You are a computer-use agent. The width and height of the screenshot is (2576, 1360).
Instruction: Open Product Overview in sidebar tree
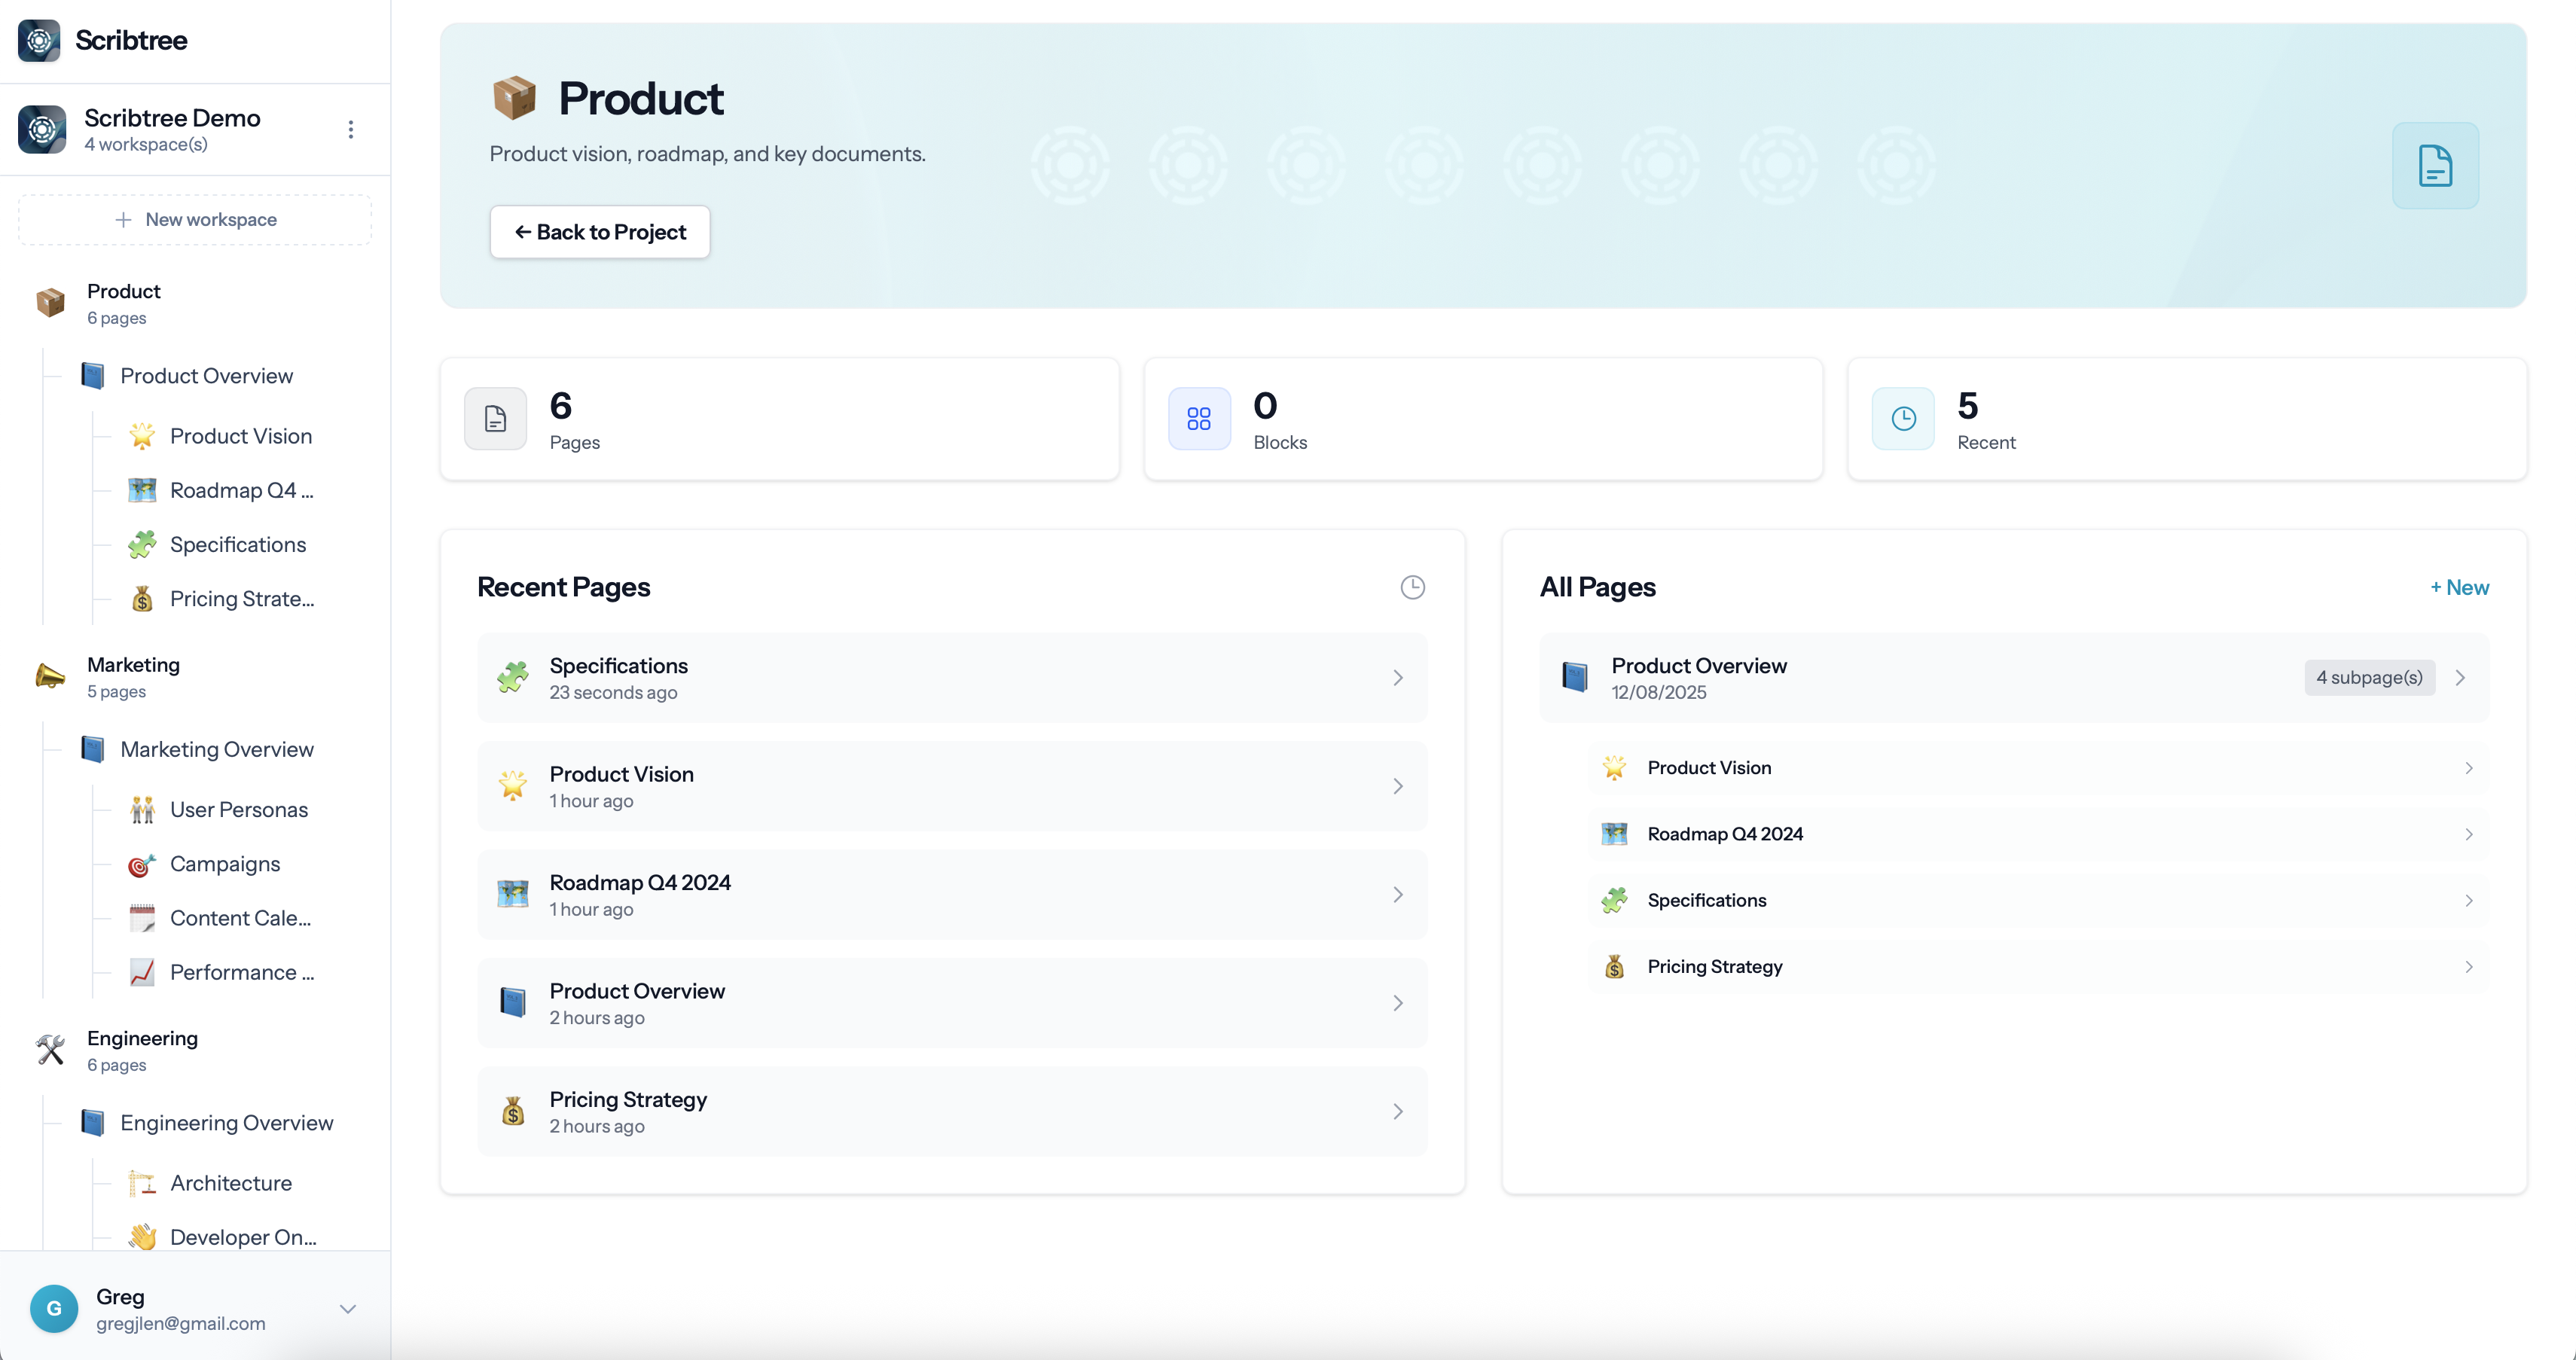pyautogui.click(x=206, y=376)
